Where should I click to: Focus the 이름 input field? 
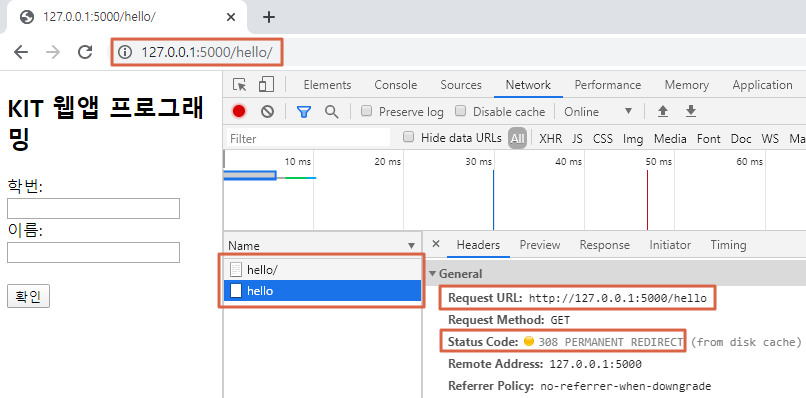tap(93, 252)
